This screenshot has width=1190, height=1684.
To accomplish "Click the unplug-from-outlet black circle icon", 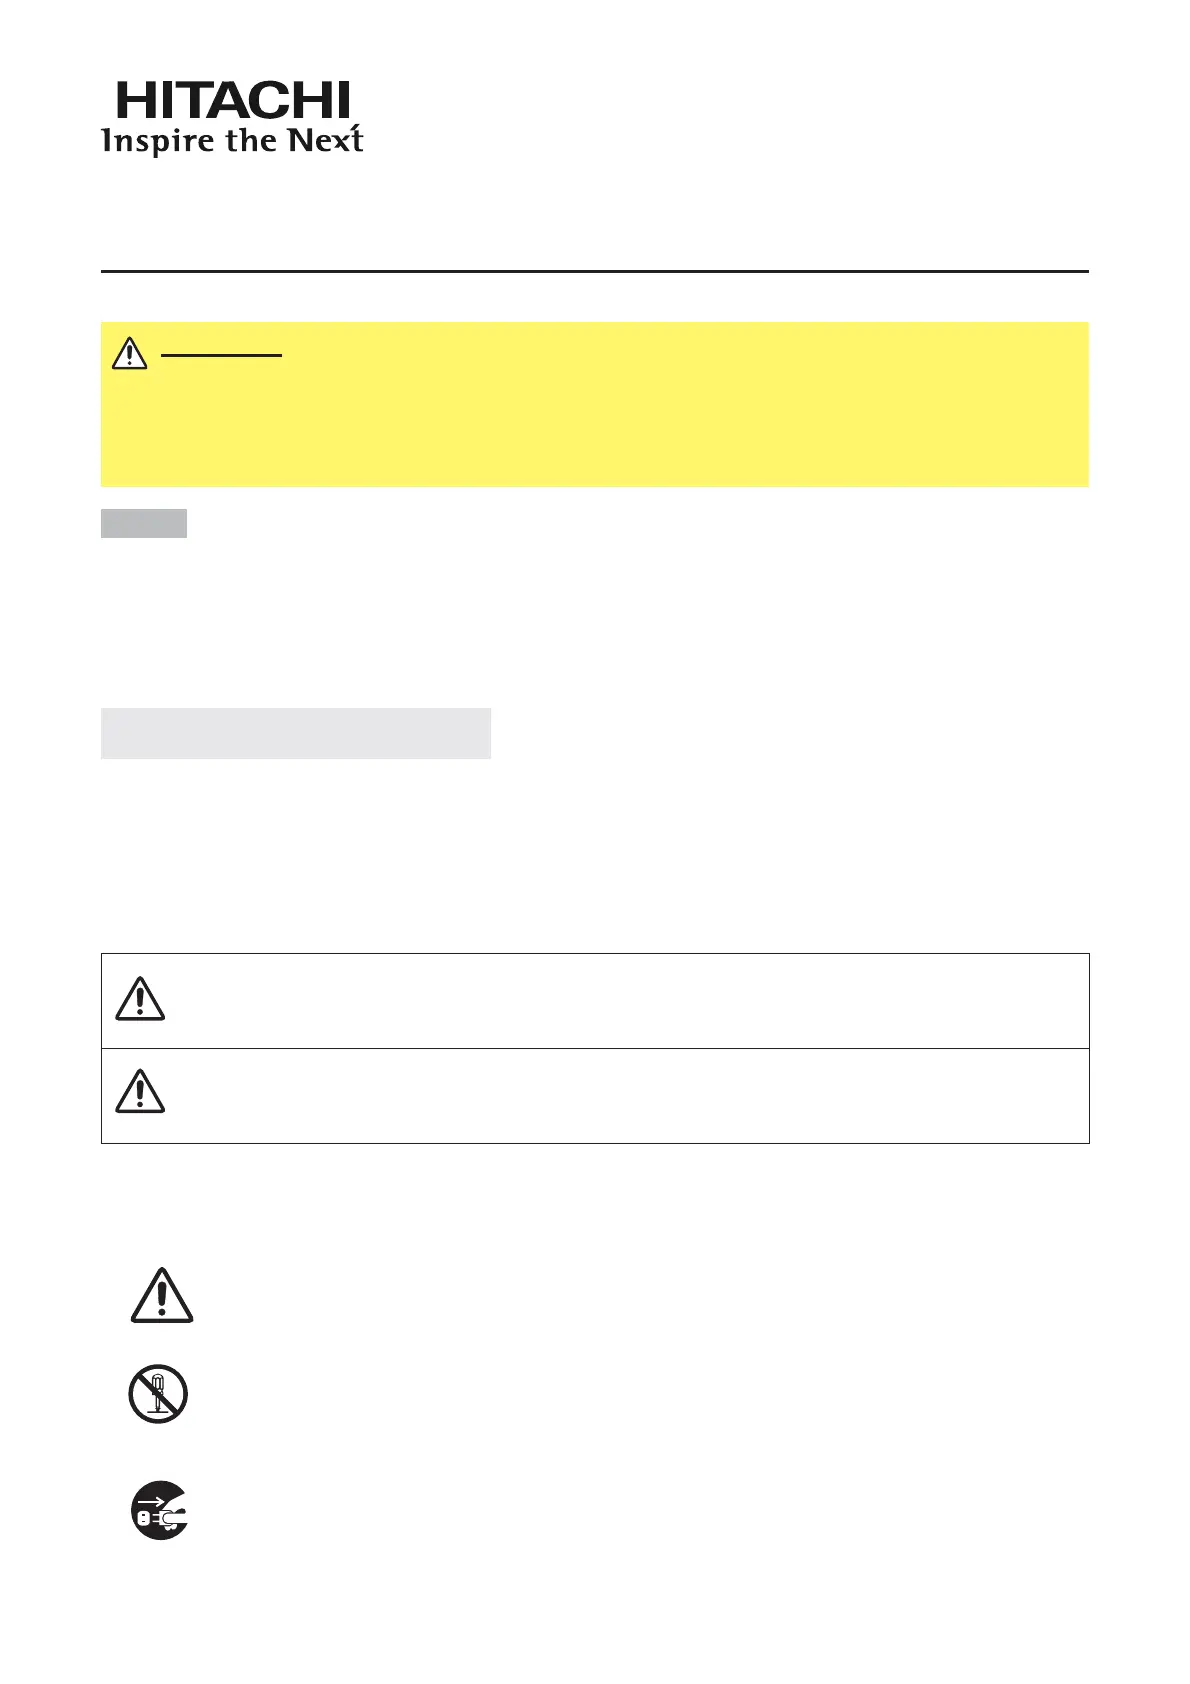I will (160, 1510).
